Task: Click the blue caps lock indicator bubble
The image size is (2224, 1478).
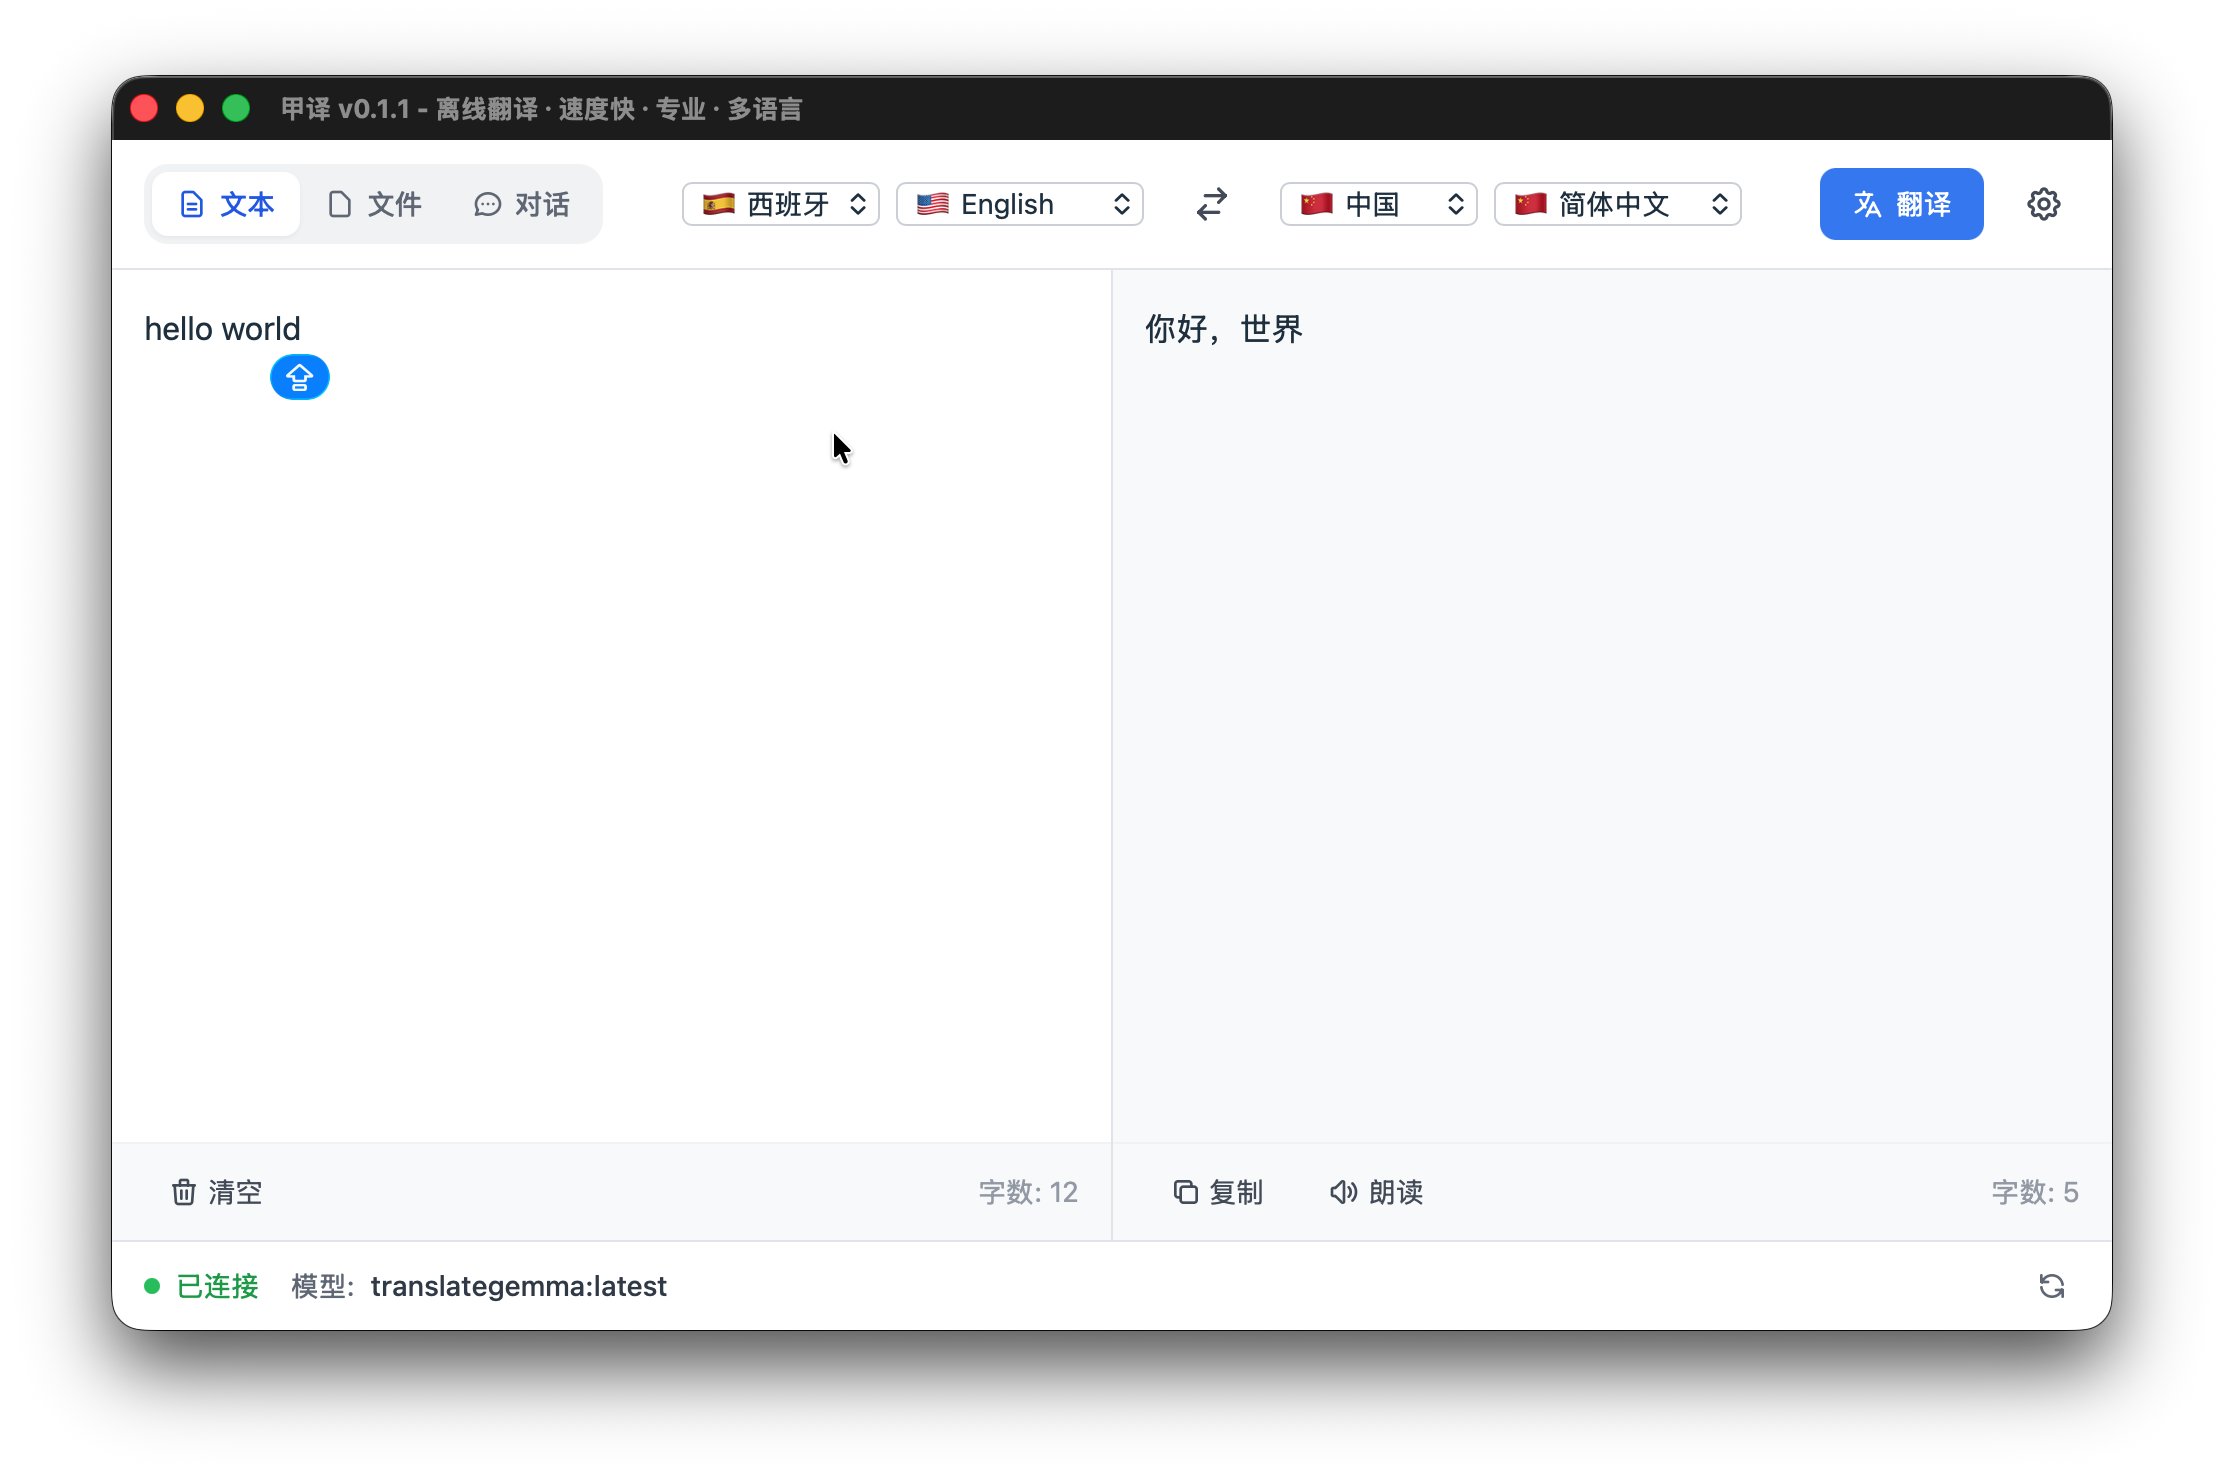Action: (299, 377)
